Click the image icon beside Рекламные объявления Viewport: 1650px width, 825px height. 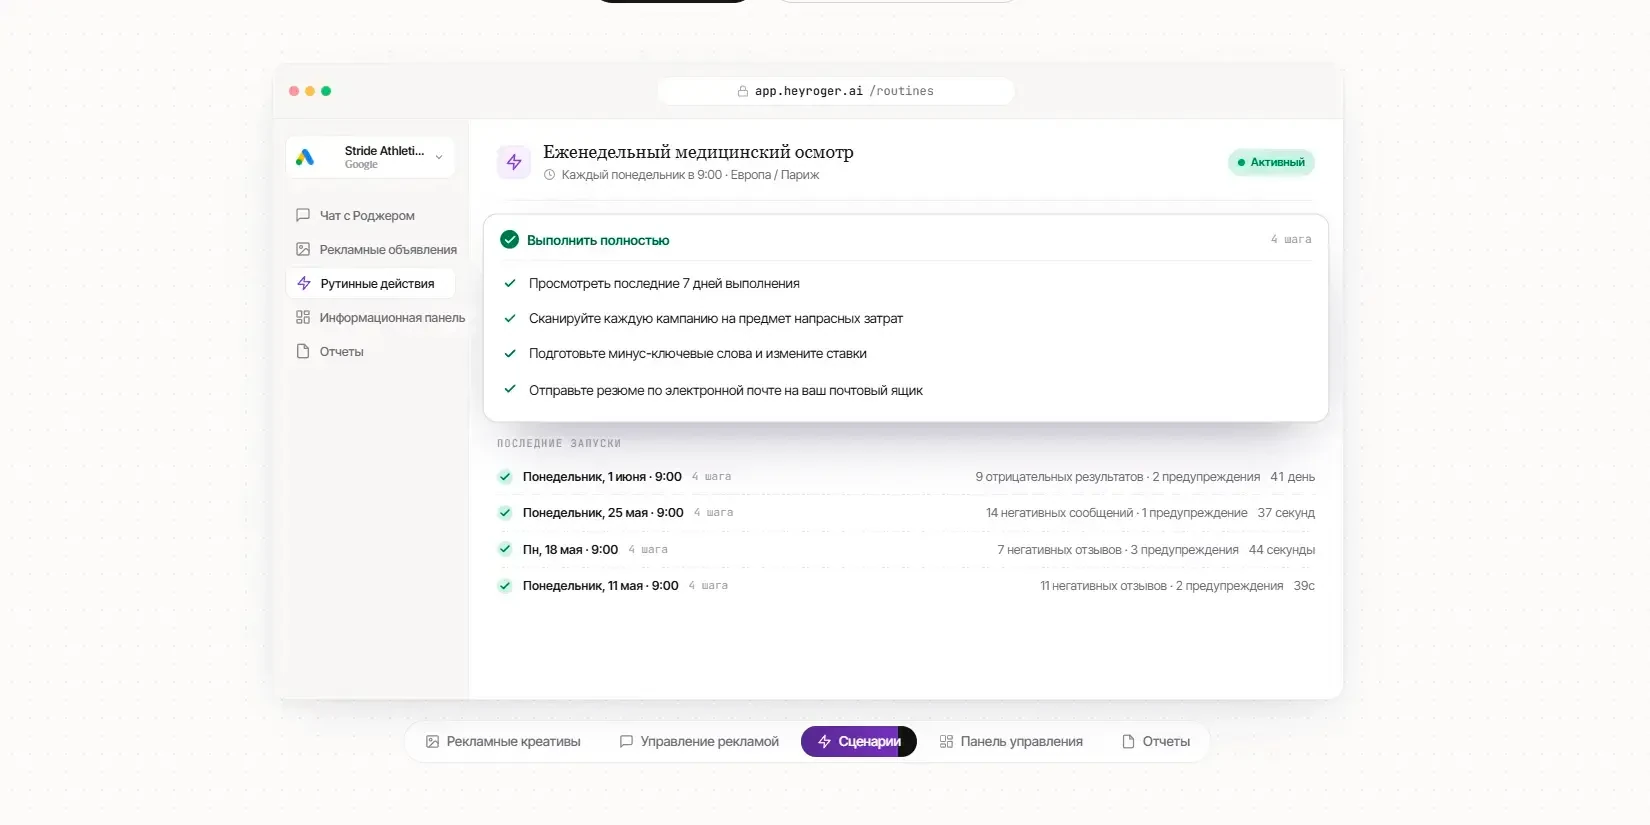[x=303, y=249]
